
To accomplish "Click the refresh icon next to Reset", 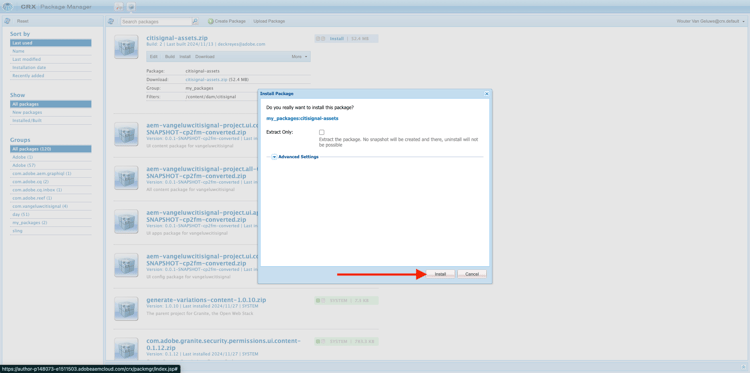I will tap(7, 21).
